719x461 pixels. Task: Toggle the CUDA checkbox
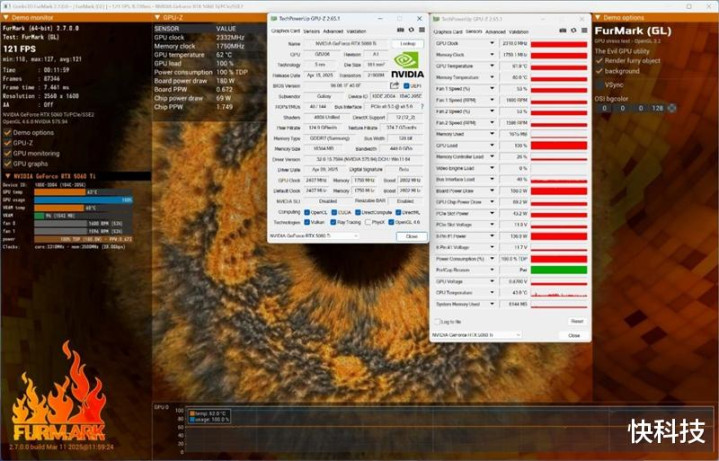click(x=334, y=212)
